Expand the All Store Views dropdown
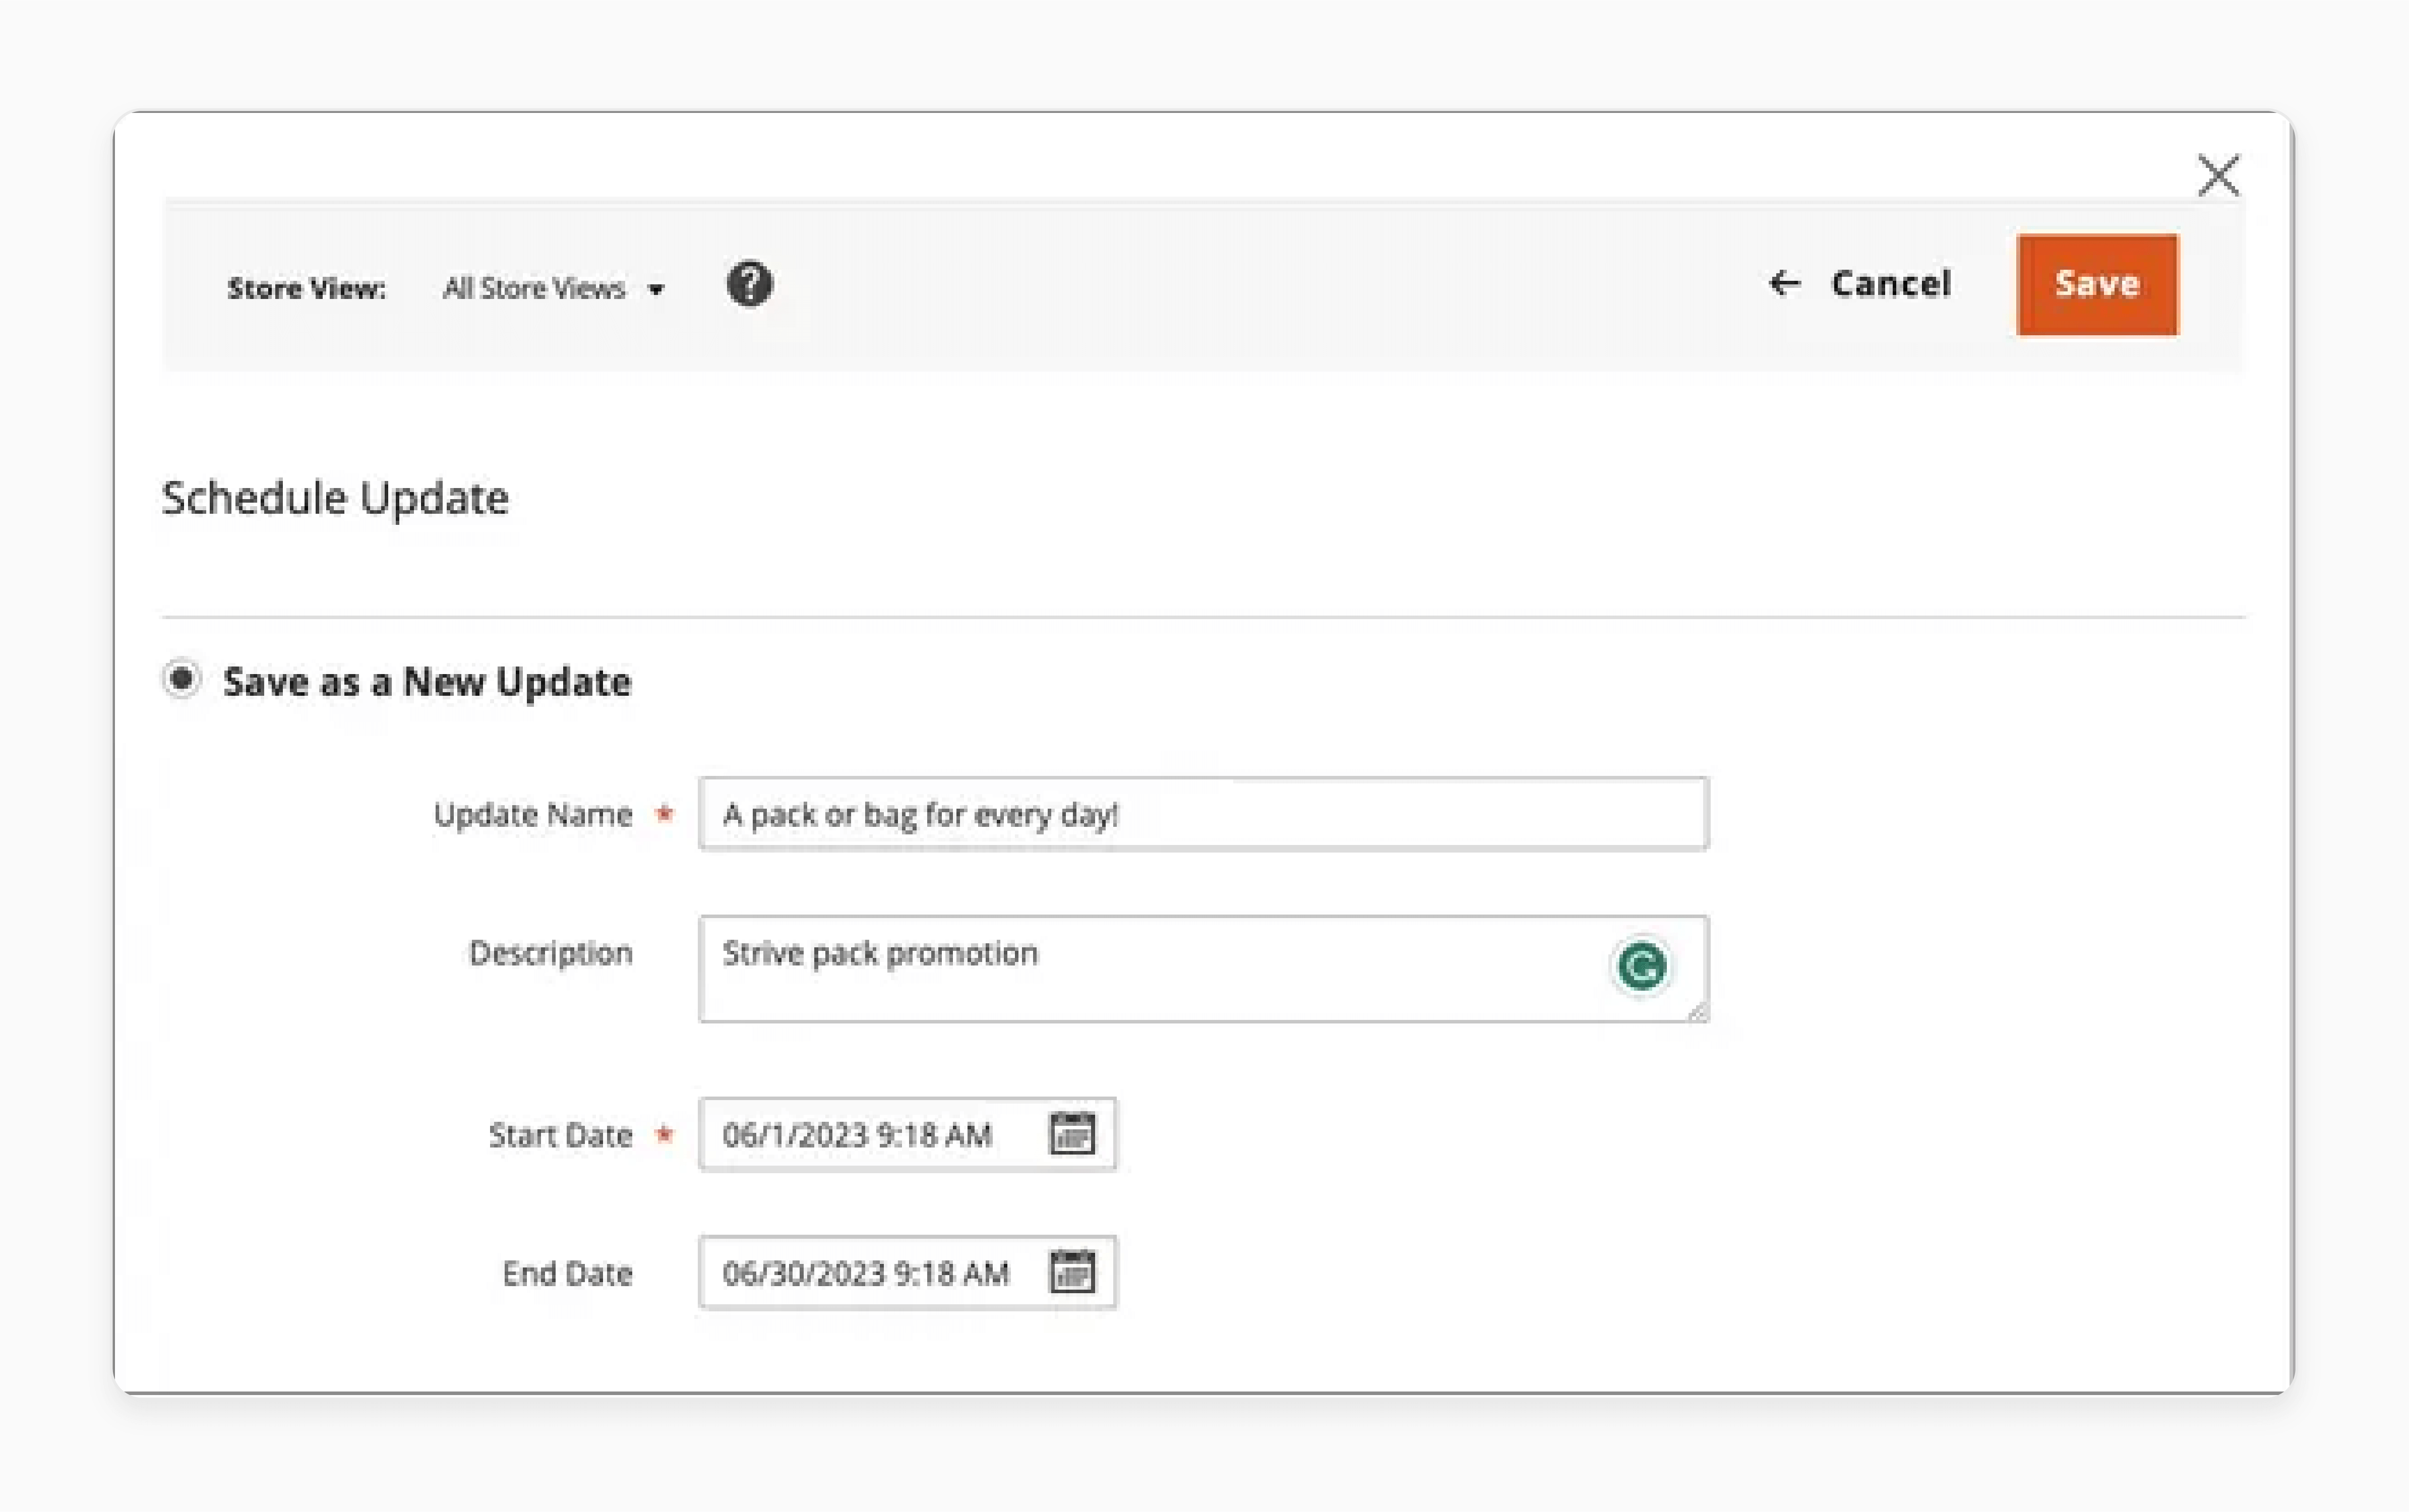 pos(553,289)
